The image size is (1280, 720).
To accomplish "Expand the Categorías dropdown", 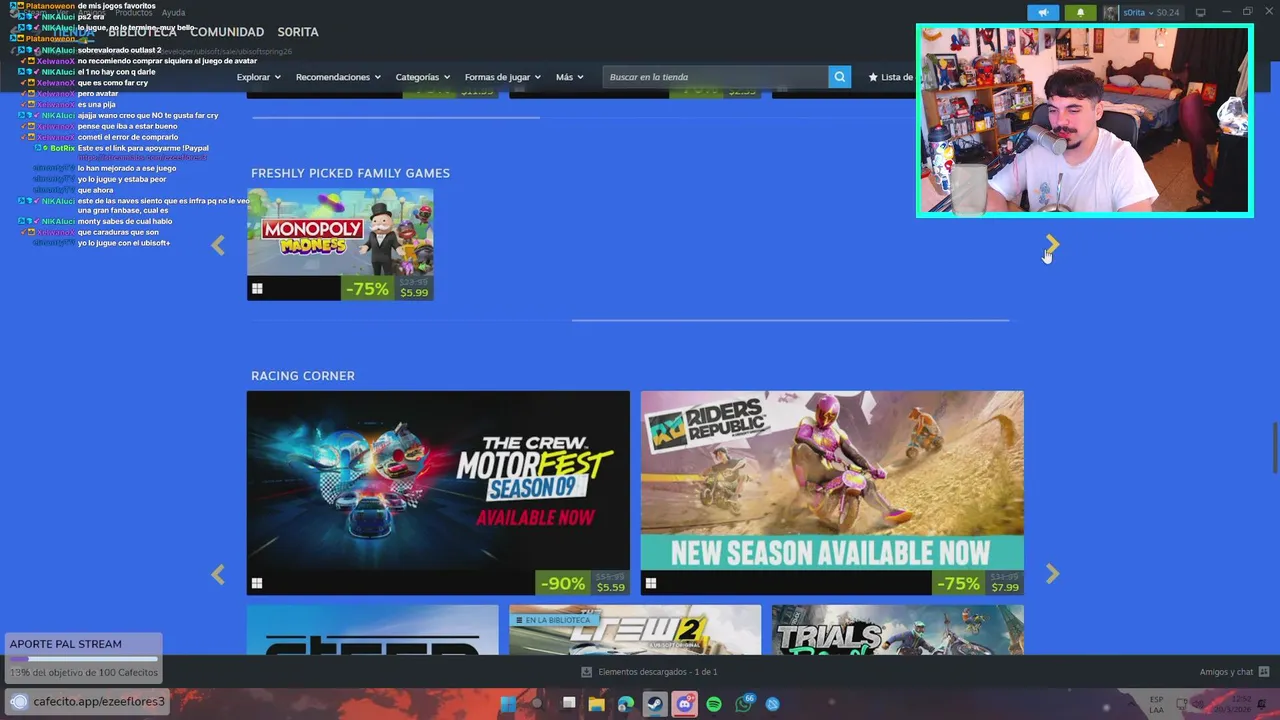I will click(422, 77).
